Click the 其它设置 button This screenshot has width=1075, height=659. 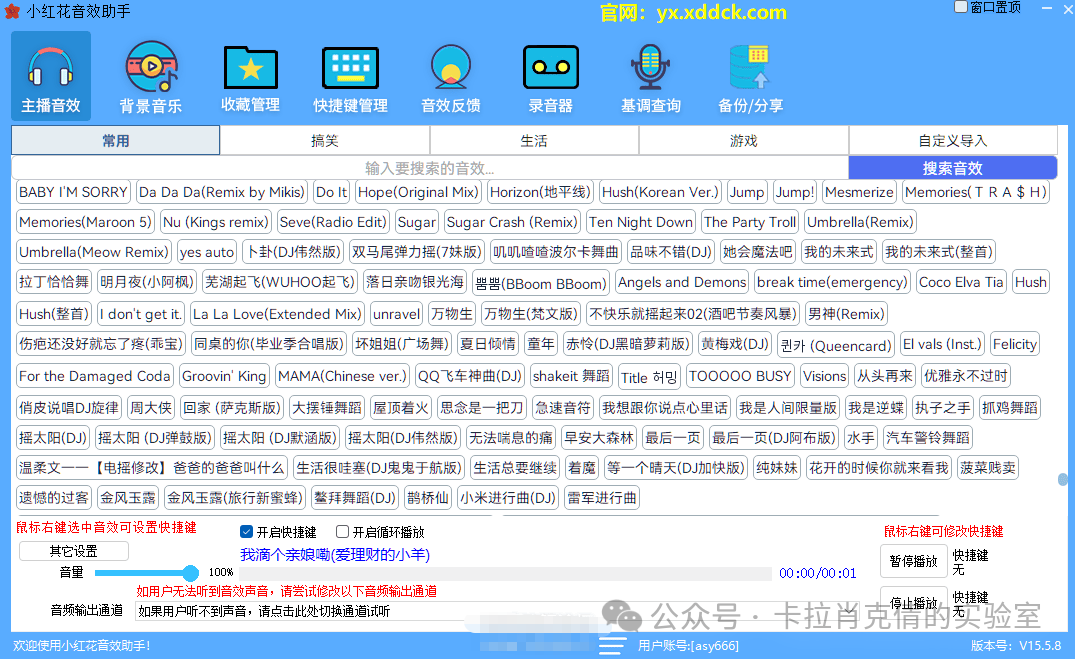click(74, 551)
